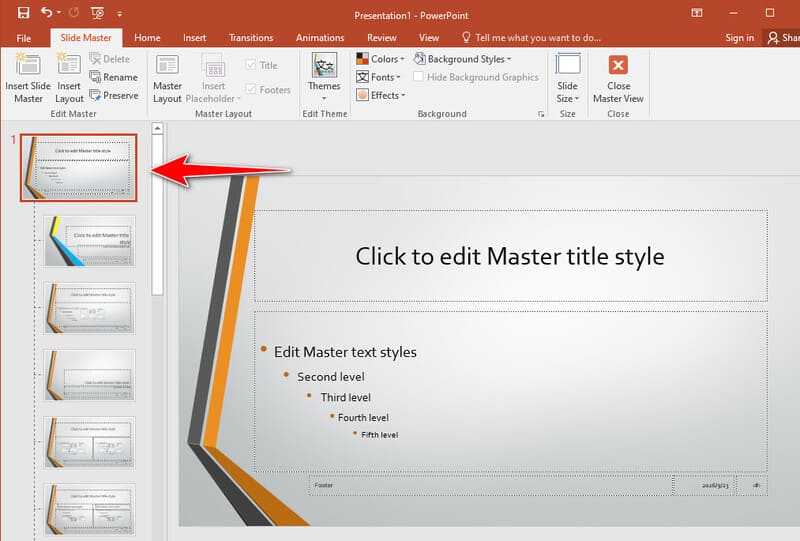
Task: Click the Insert Slide Master icon
Action: point(28,64)
